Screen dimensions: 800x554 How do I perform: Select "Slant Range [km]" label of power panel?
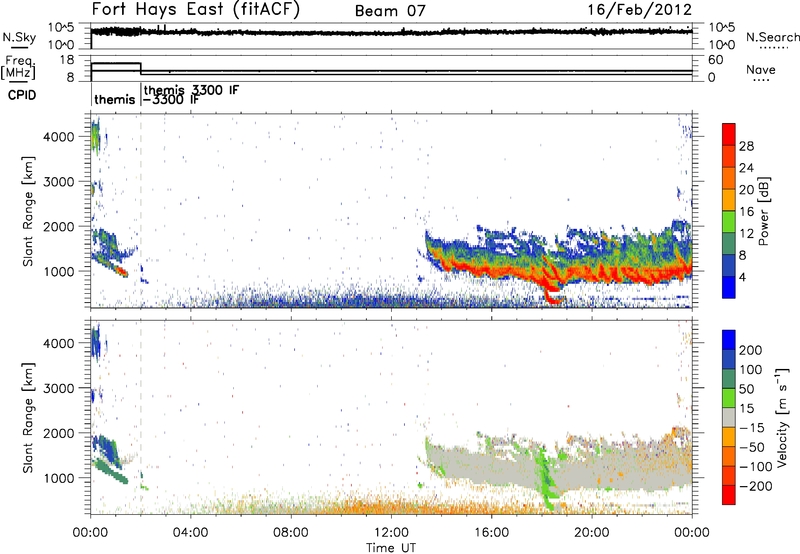pyautogui.click(x=29, y=211)
